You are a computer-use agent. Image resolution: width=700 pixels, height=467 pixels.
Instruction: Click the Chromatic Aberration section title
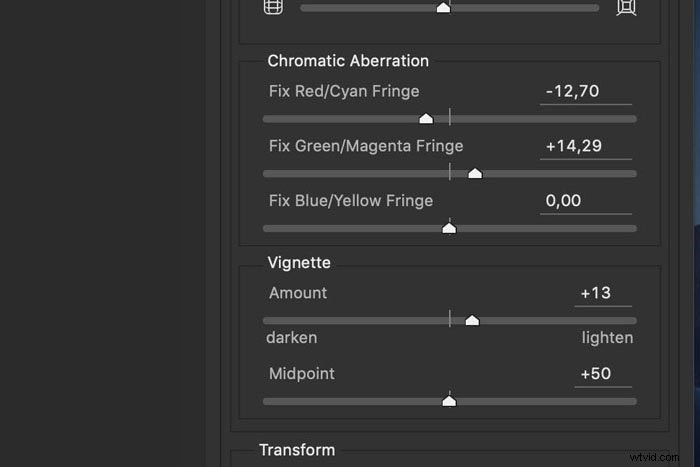coord(348,61)
